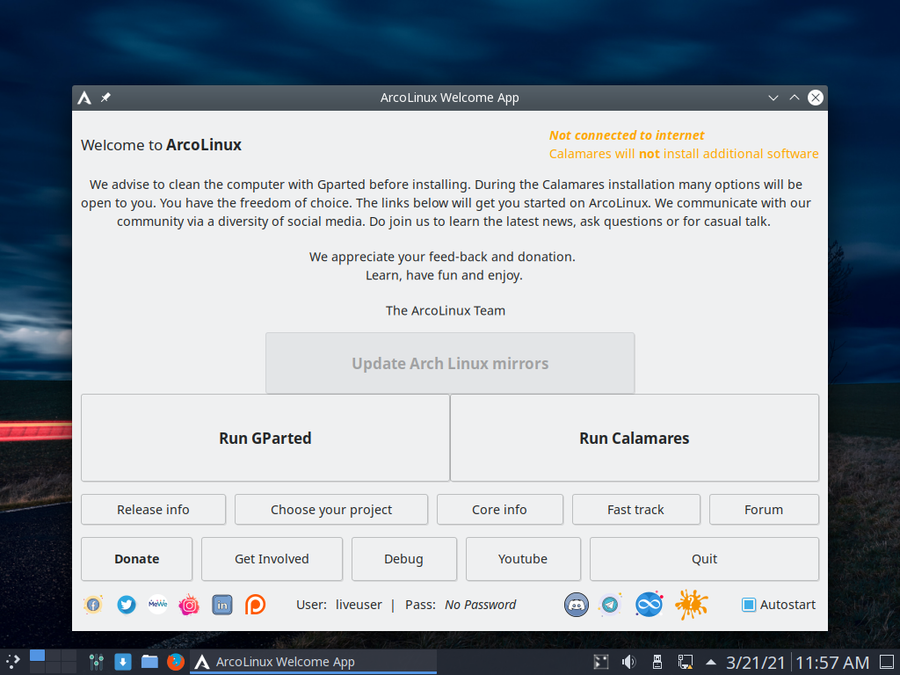This screenshot has height=675, width=900.
Task: Open the MeWe social icon
Action: [x=158, y=604]
